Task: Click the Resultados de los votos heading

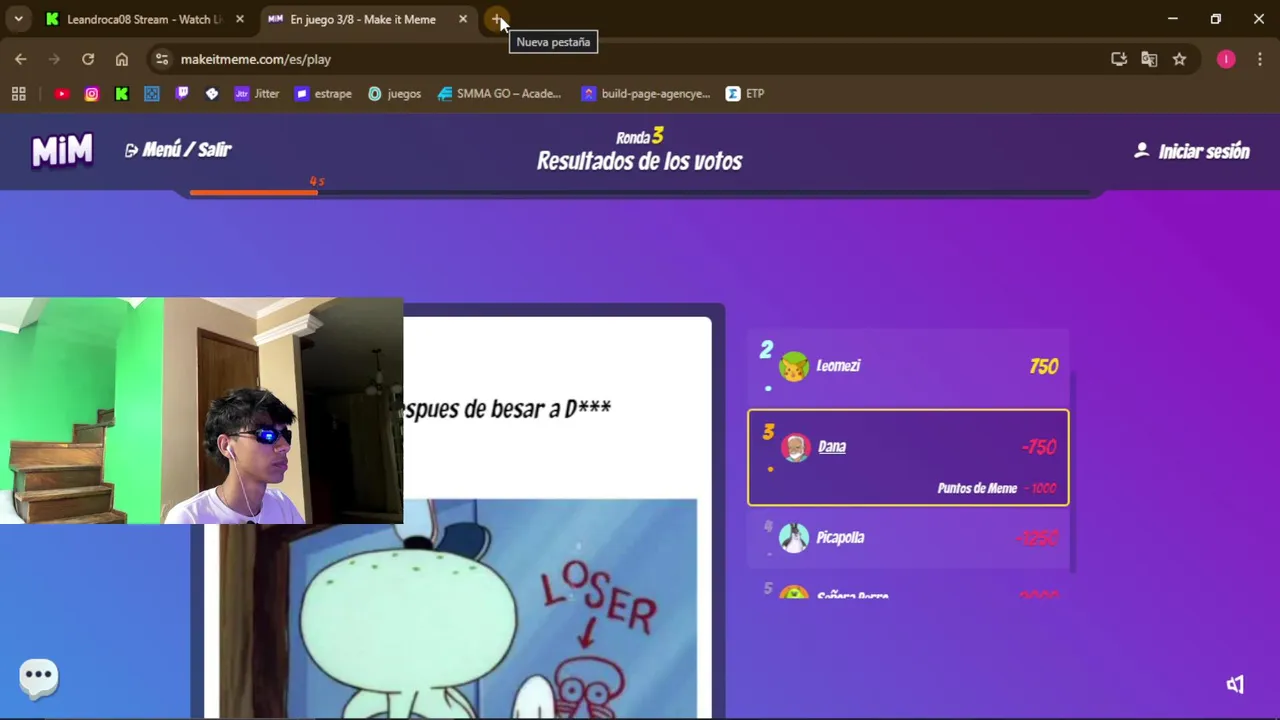Action: tap(640, 161)
